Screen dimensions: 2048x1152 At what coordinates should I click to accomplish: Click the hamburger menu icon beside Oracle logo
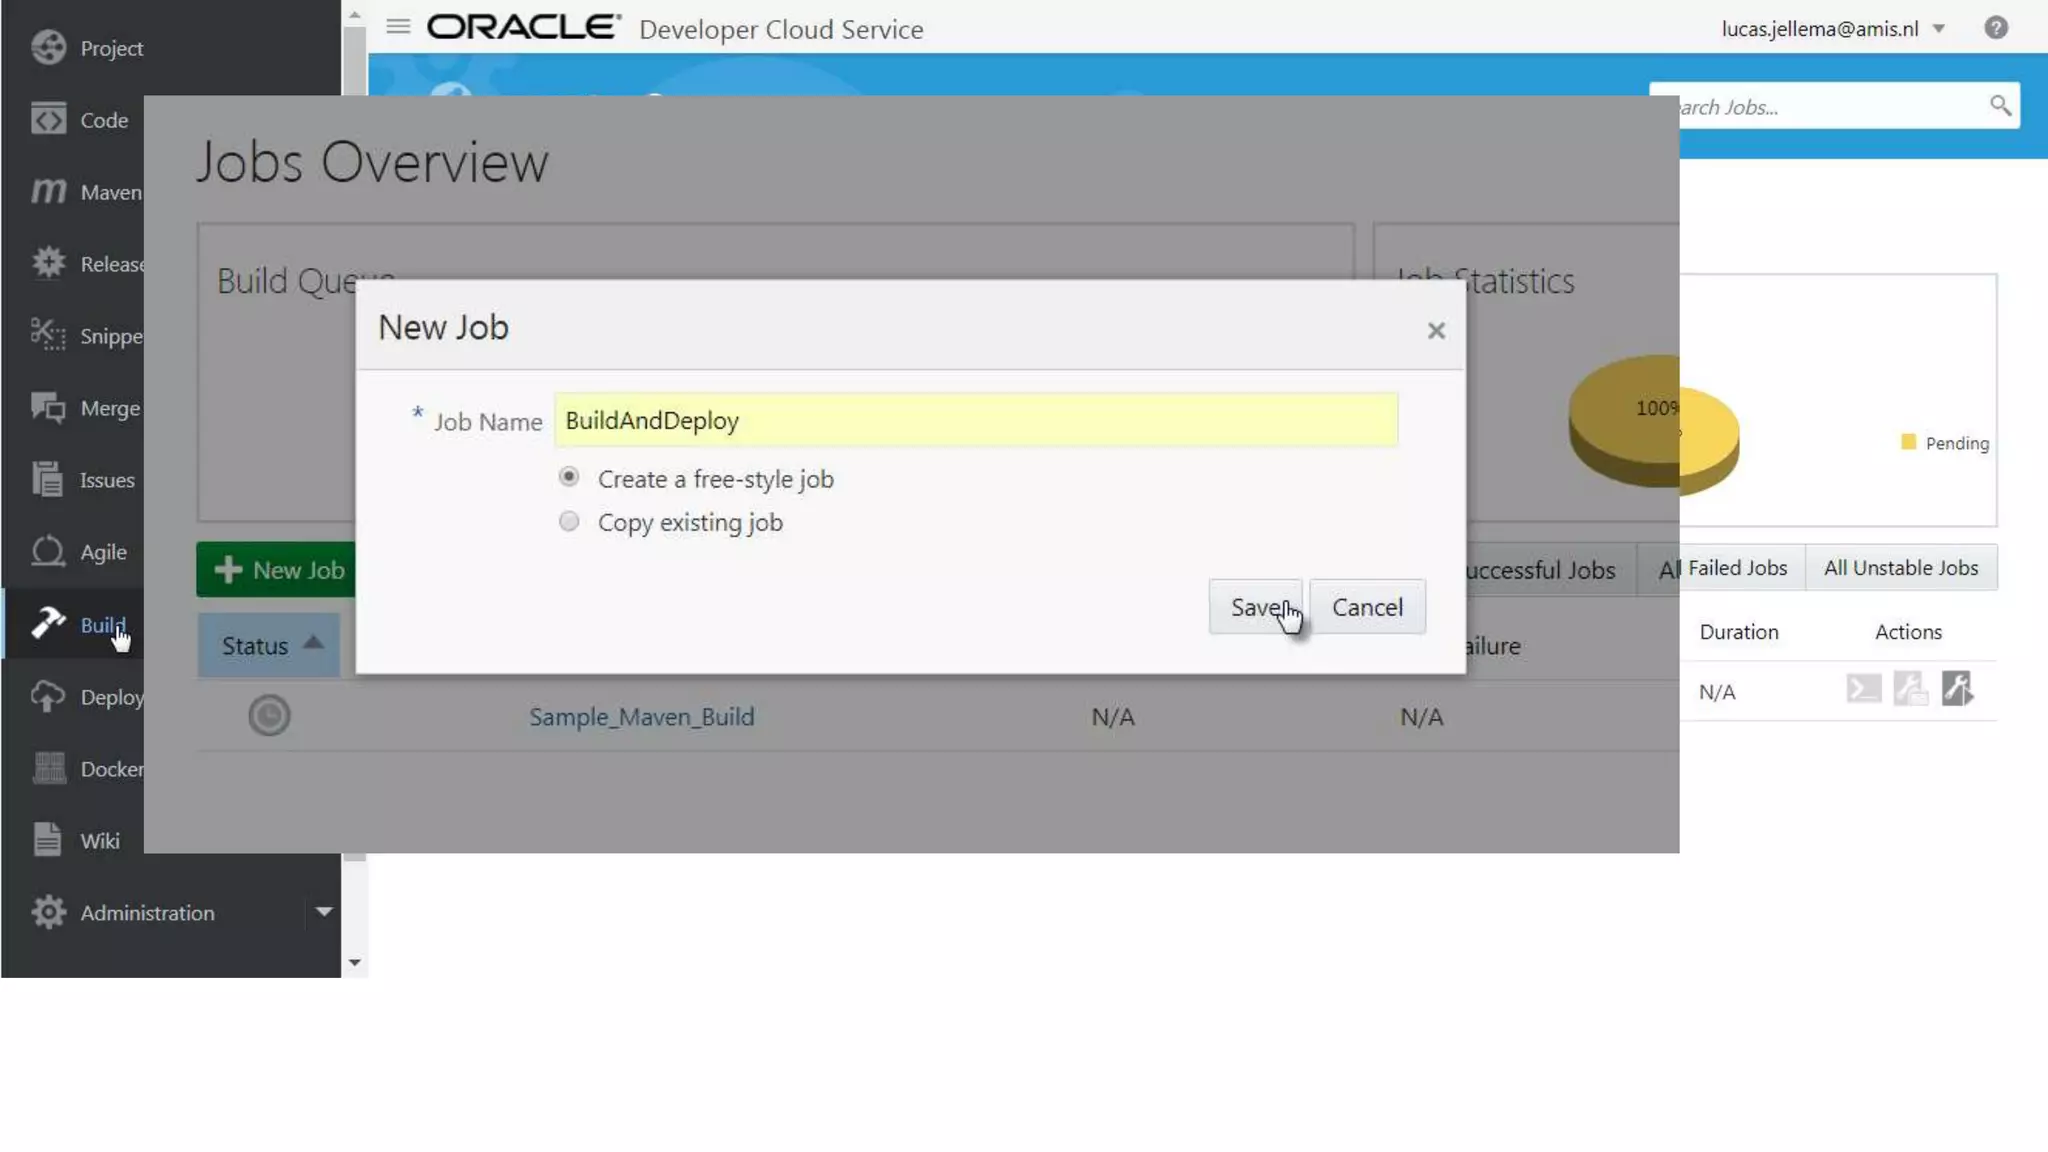point(398,27)
